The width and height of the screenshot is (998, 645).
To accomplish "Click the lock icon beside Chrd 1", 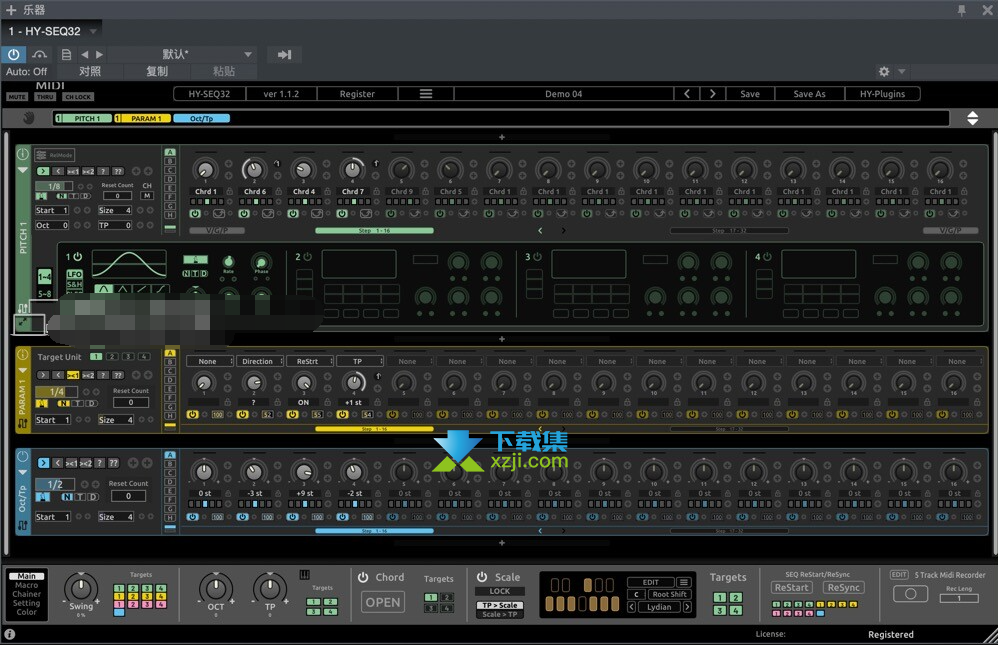I will coord(230,191).
